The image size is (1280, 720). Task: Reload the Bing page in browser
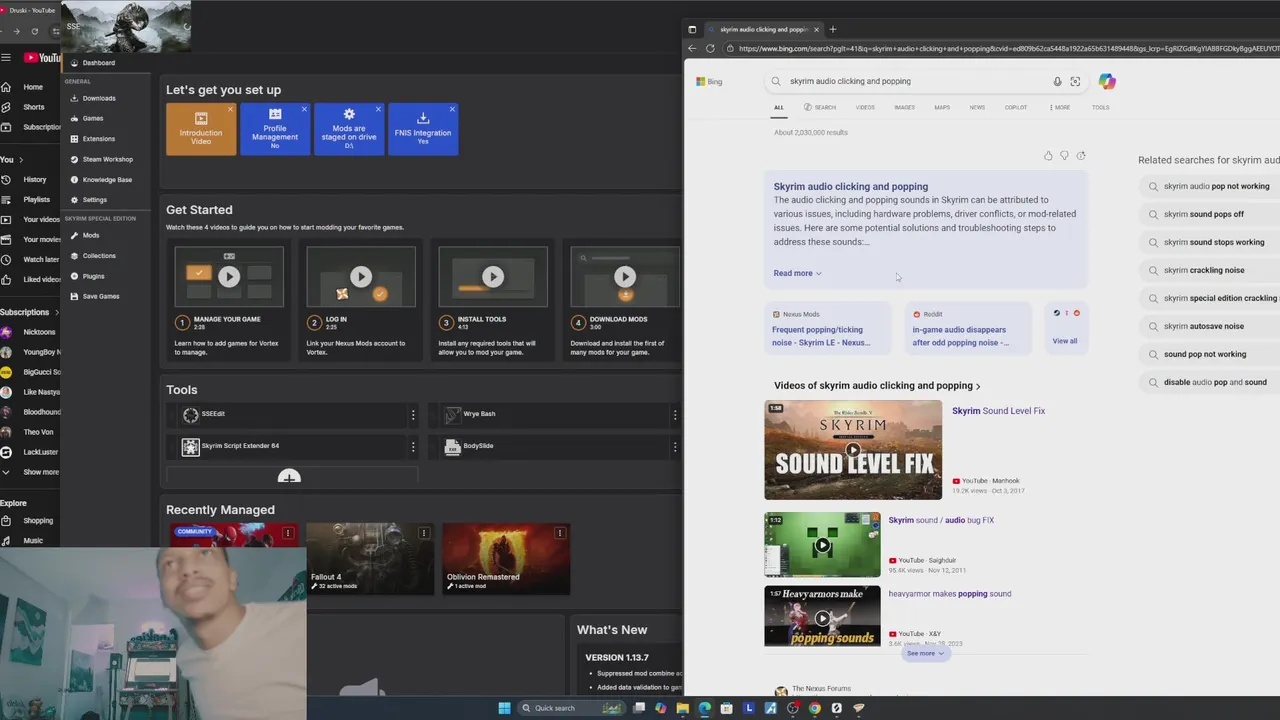tap(710, 48)
